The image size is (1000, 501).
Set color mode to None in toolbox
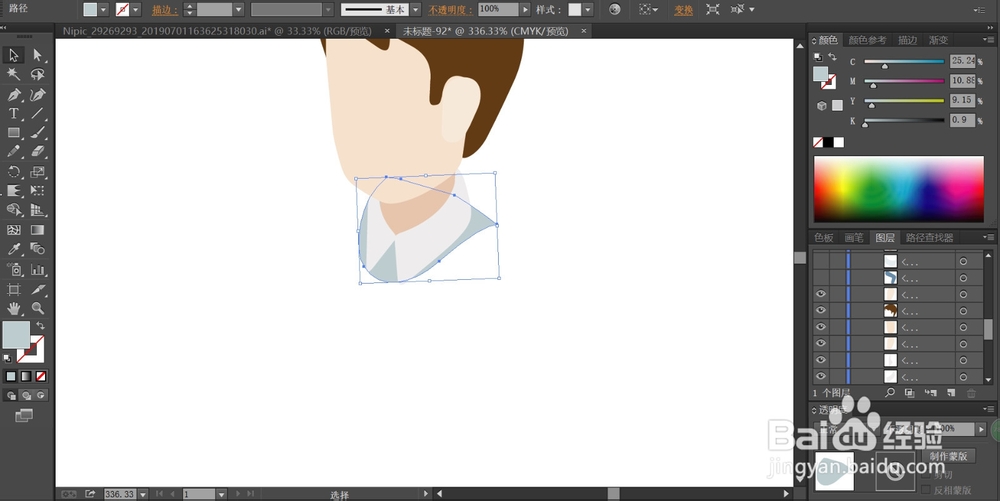41,377
